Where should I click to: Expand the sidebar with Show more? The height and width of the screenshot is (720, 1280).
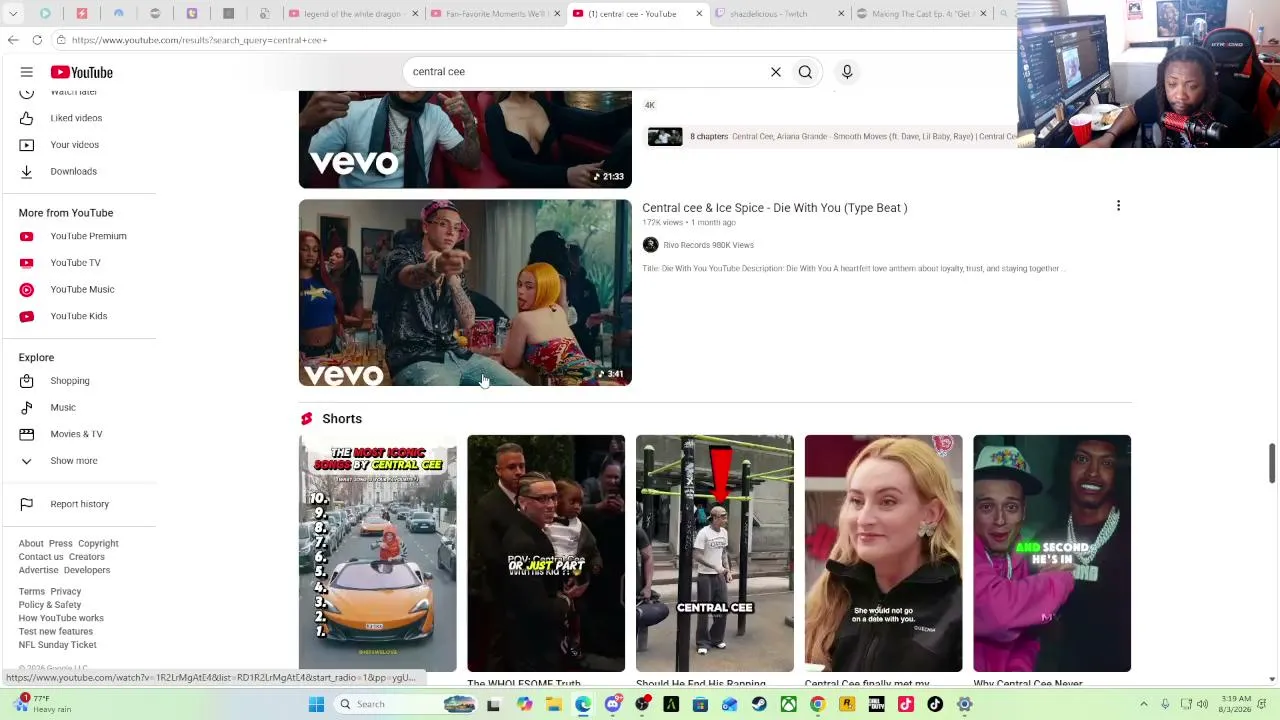point(74,461)
